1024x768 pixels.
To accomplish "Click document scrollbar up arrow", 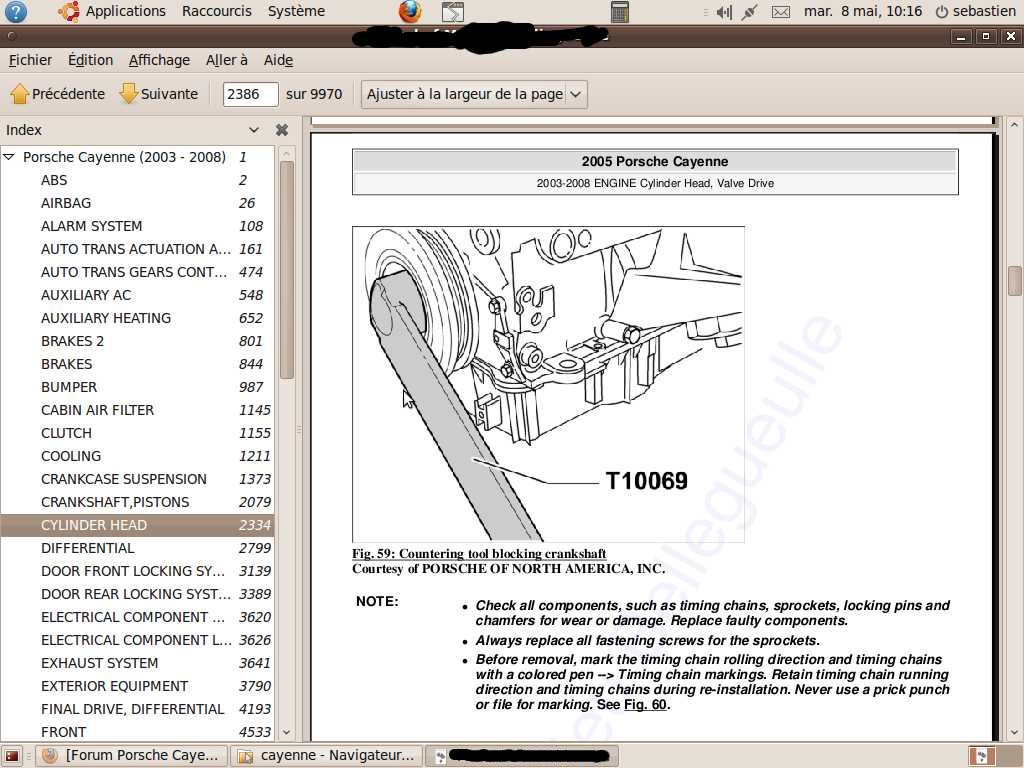I will pyautogui.click(x=1014, y=124).
